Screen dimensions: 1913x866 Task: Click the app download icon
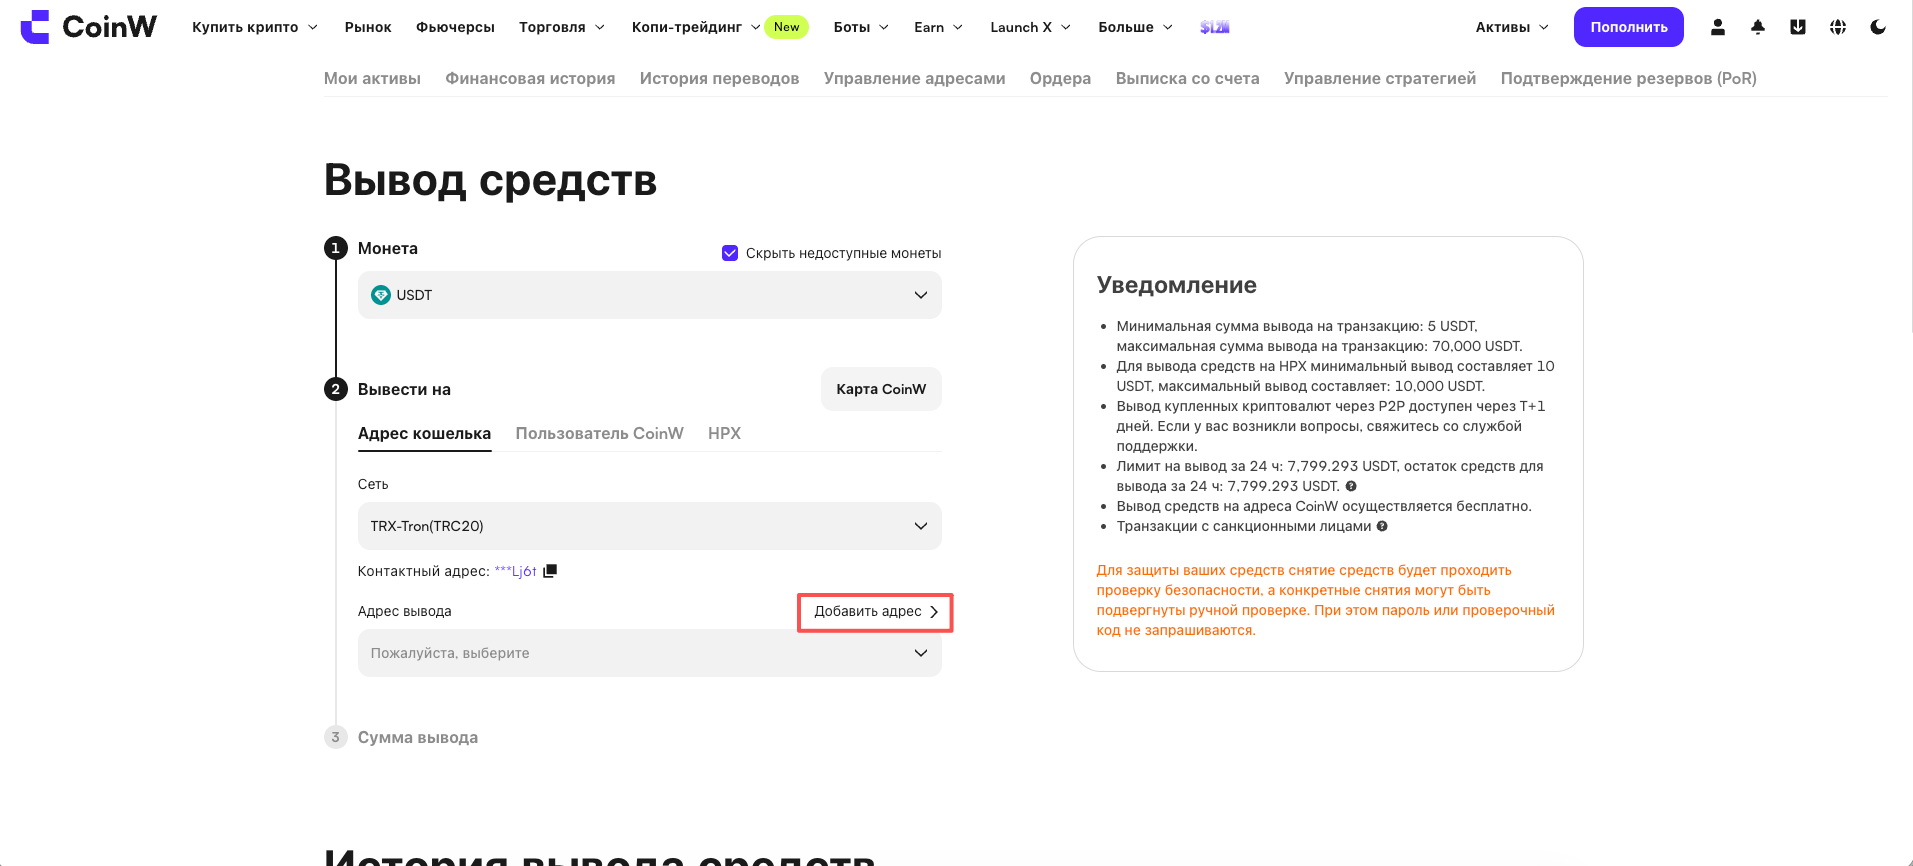tap(1798, 27)
